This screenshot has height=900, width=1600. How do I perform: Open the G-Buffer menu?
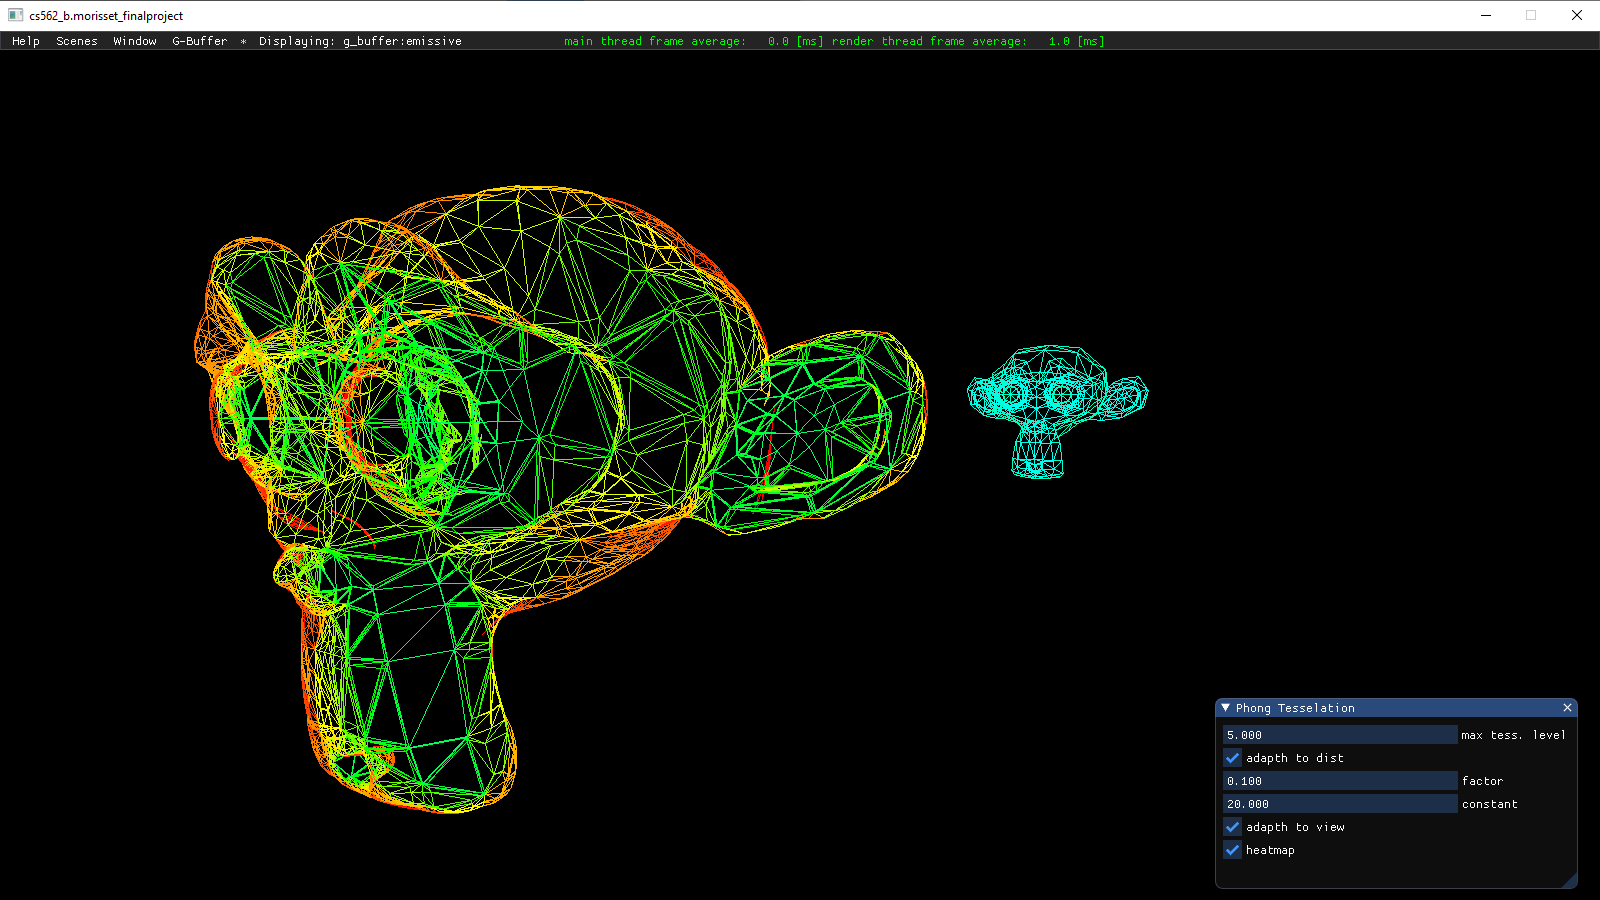(200, 41)
